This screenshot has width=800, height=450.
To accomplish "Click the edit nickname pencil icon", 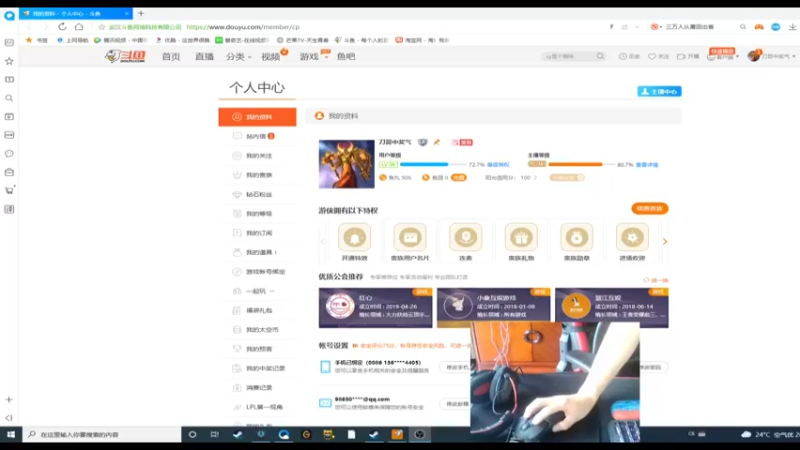I will tap(437, 142).
